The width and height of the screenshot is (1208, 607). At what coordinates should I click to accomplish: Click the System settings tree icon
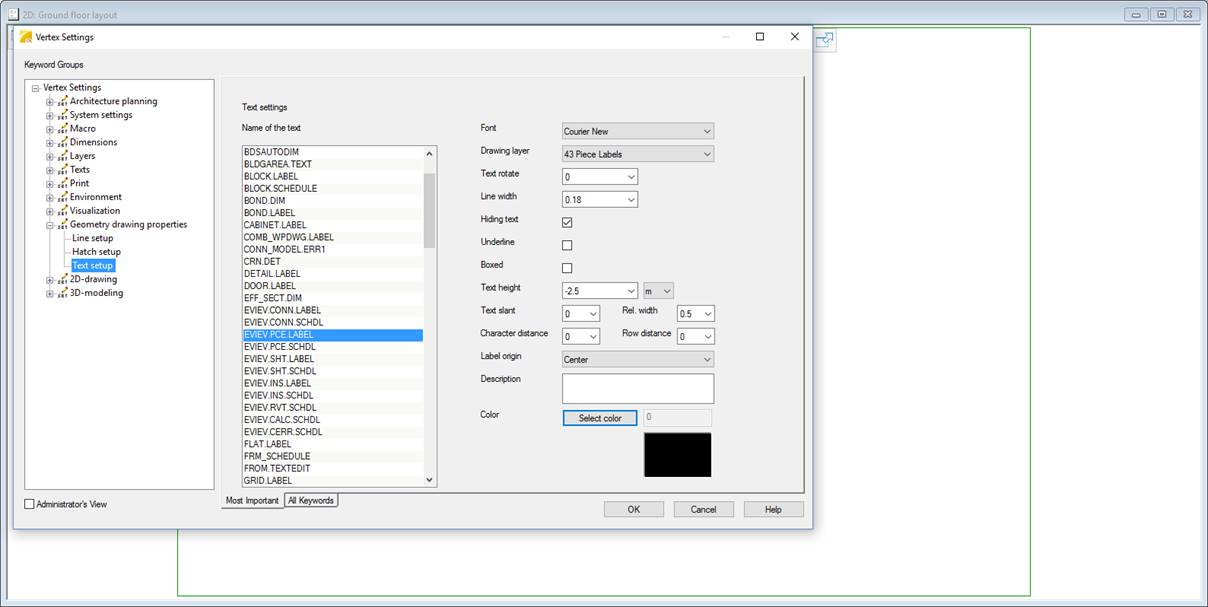62,115
